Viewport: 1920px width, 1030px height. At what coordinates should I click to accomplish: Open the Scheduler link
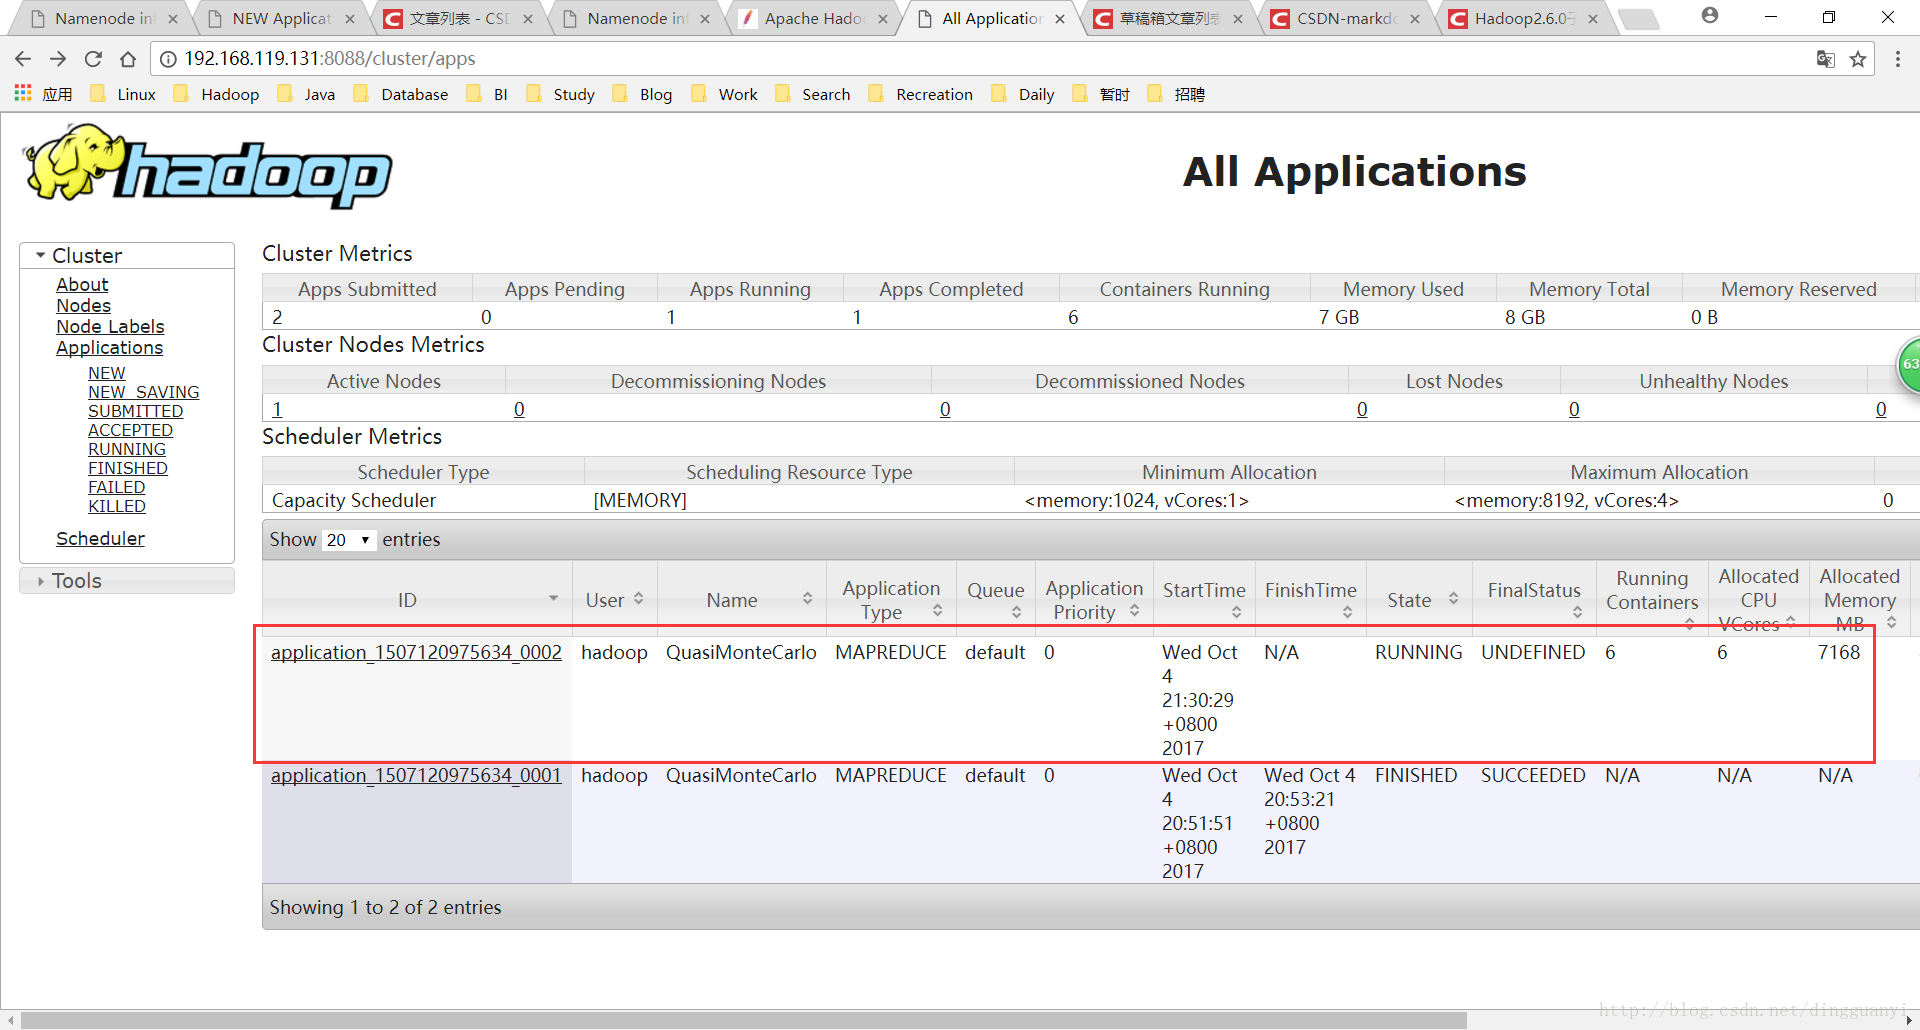100,538
